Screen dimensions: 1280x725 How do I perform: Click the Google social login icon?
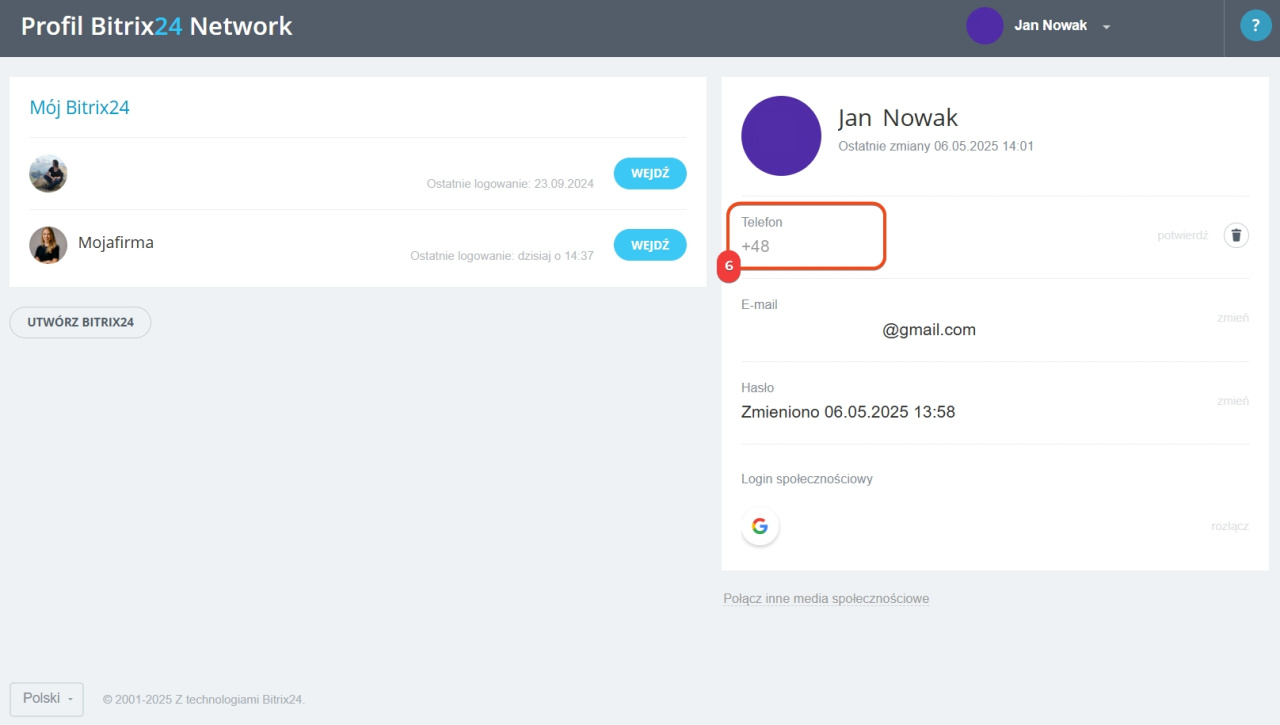pyautogui.click(x=760, y=526)
